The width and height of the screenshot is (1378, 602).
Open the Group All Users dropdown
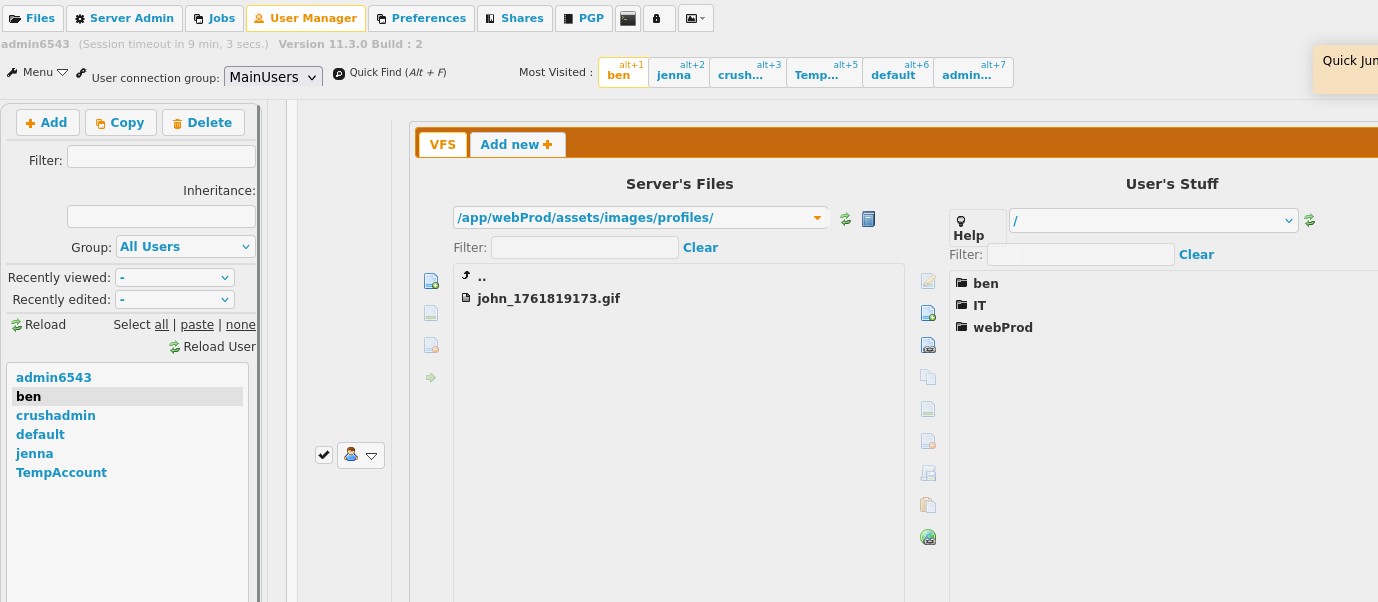185,247
